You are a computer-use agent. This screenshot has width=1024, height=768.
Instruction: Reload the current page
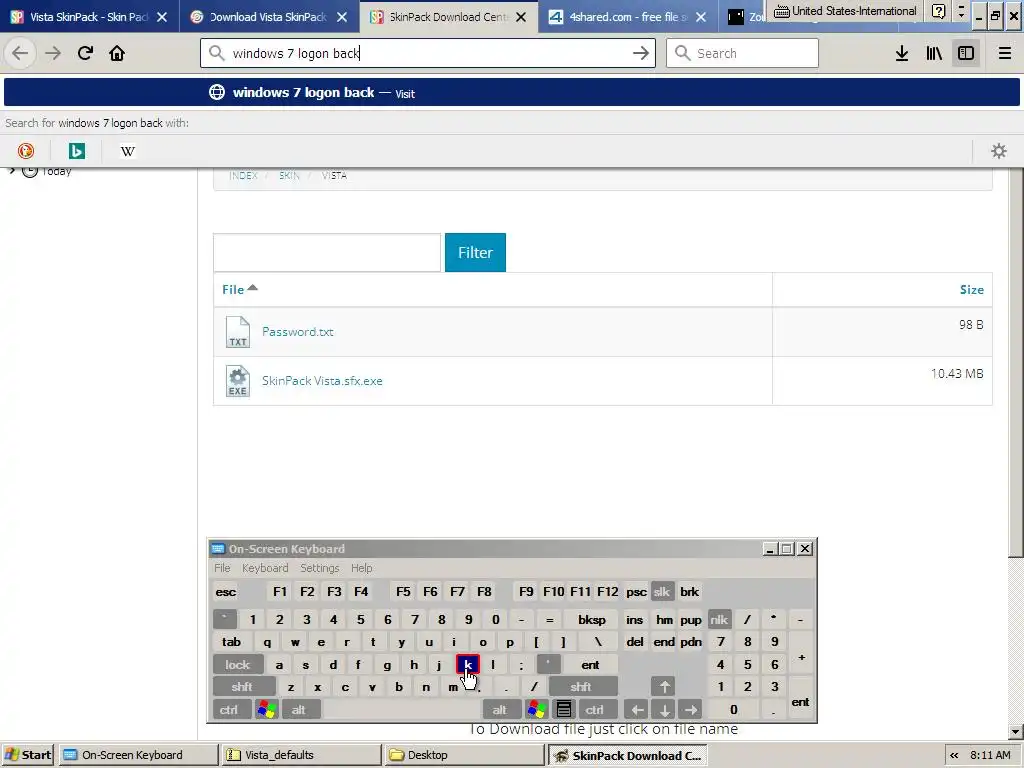coord(85,53)
